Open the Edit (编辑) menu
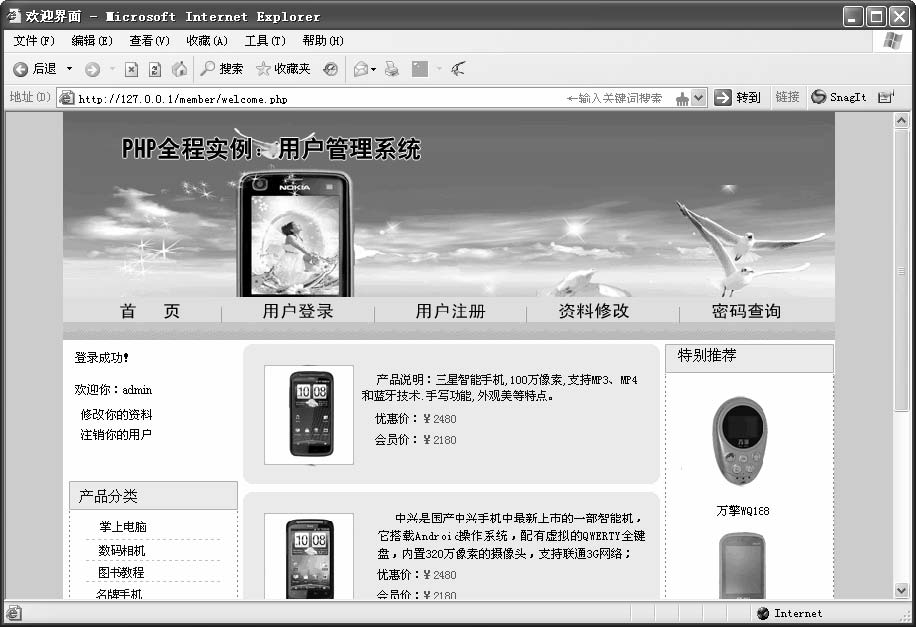 coord(92,40)
